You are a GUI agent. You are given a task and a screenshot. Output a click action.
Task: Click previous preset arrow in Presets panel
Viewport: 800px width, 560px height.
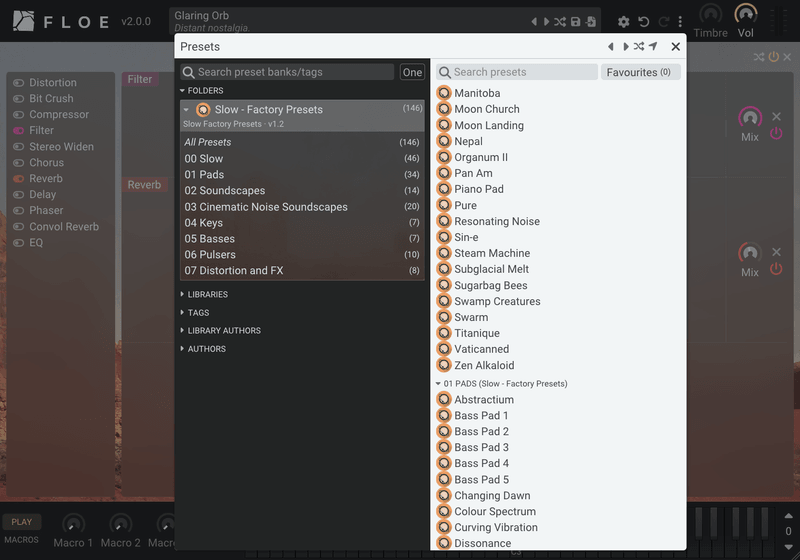pyautogui.click(x=611, y=47)
